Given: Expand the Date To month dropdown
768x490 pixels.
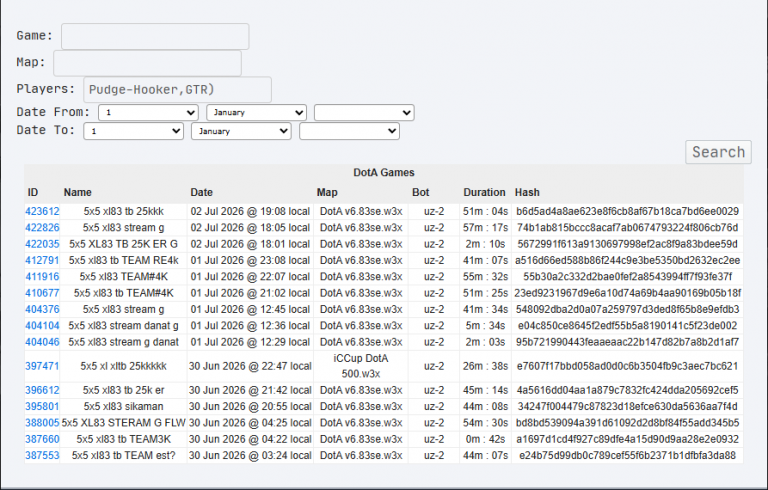Looking at the screenshot, I should (241, 131).
